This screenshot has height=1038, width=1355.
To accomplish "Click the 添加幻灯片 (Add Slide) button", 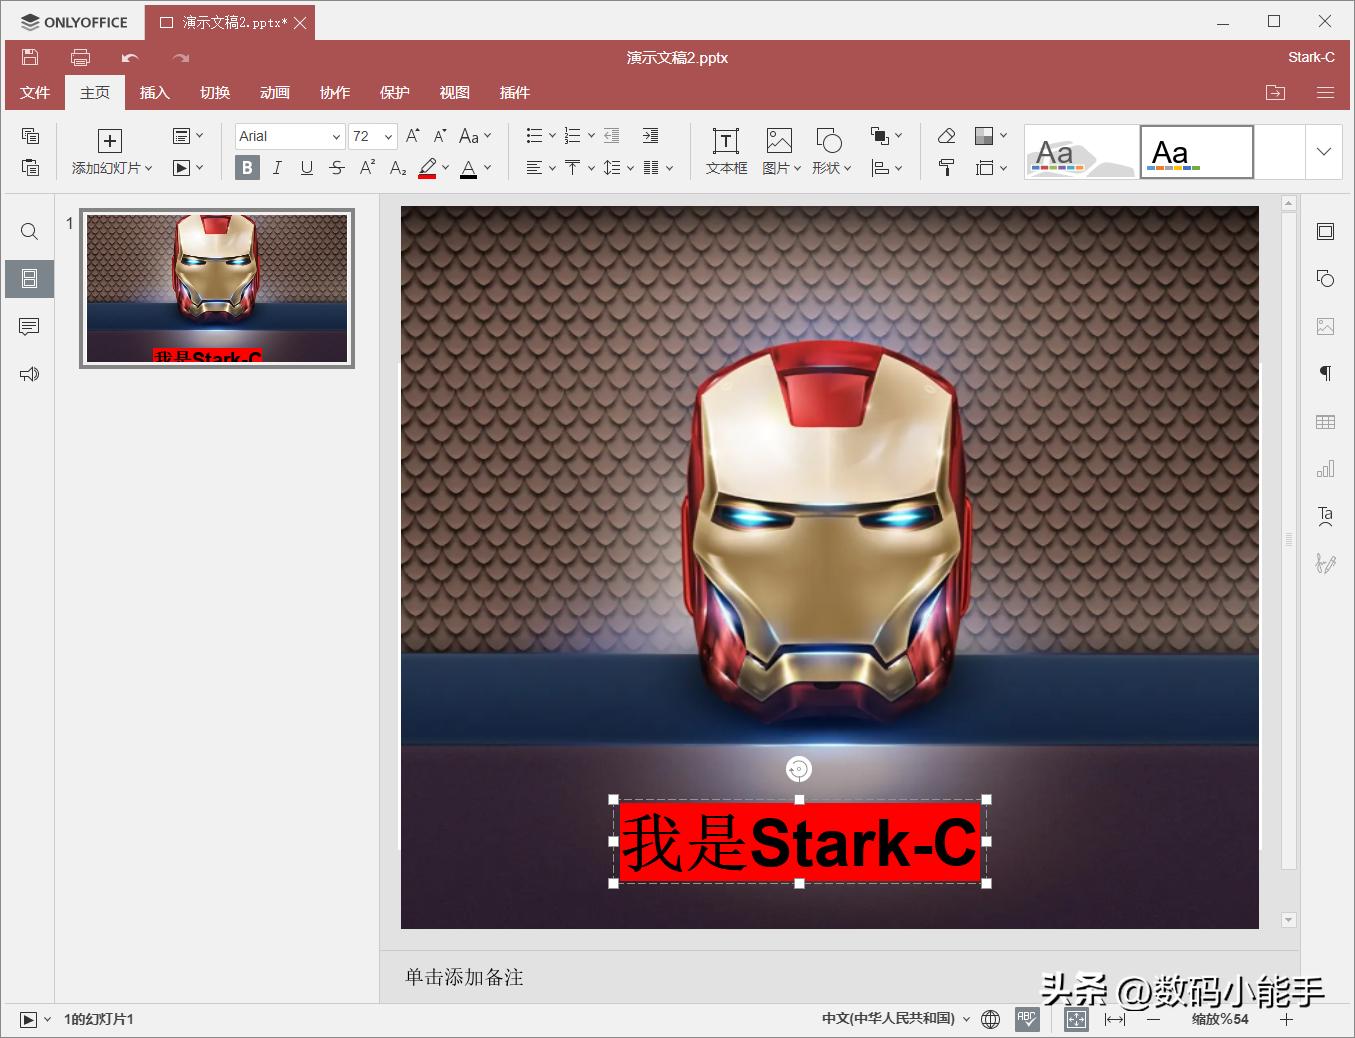I will [110, 152].
